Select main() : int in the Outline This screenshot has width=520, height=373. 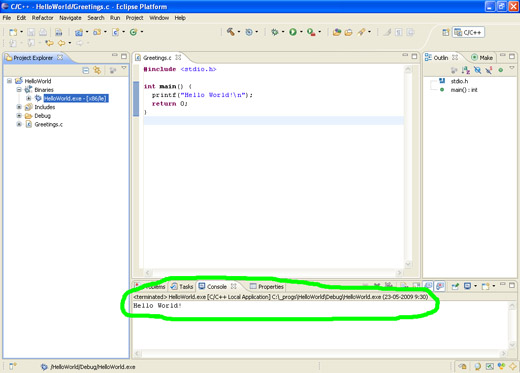tap(464, 90)
